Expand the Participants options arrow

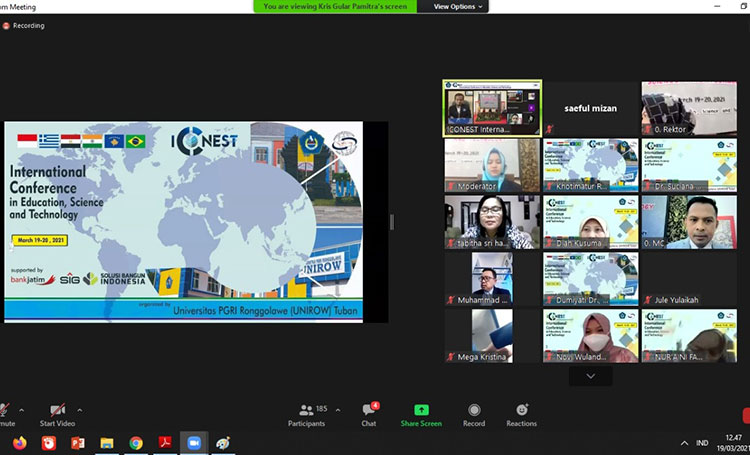point(338,410)
